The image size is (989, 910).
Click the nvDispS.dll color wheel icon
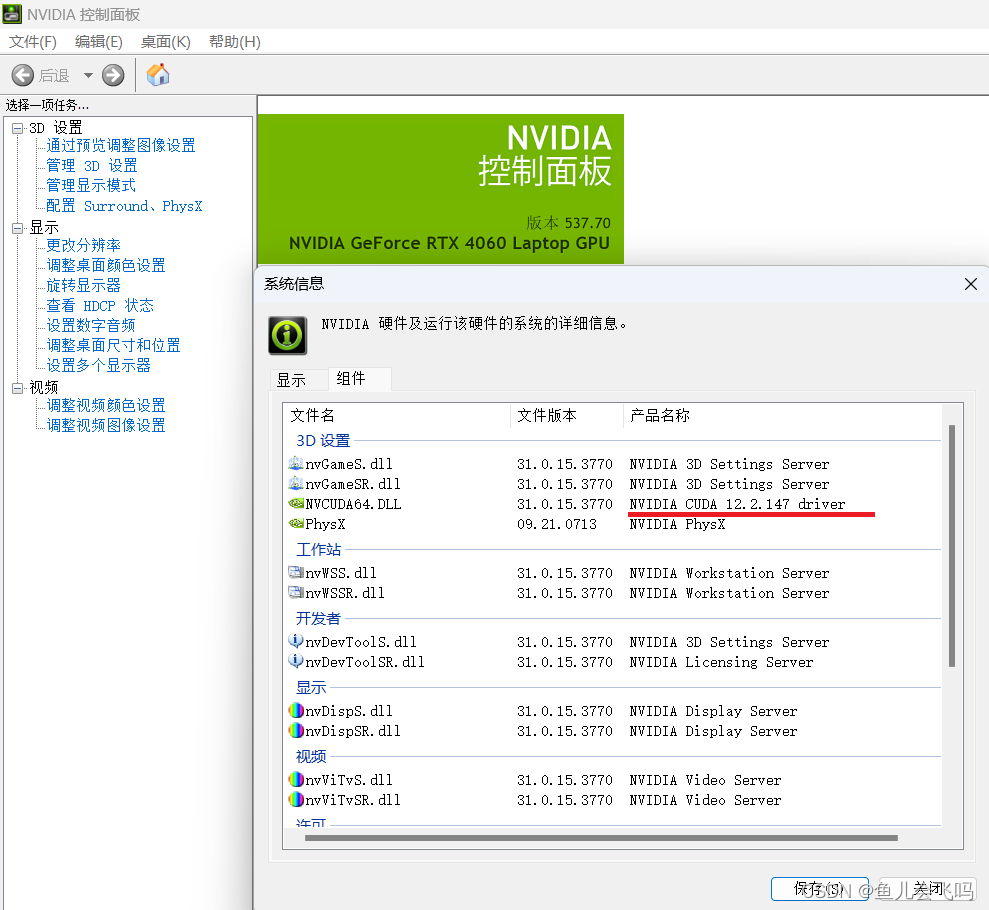pyautogui.click(x=296, y=711)
